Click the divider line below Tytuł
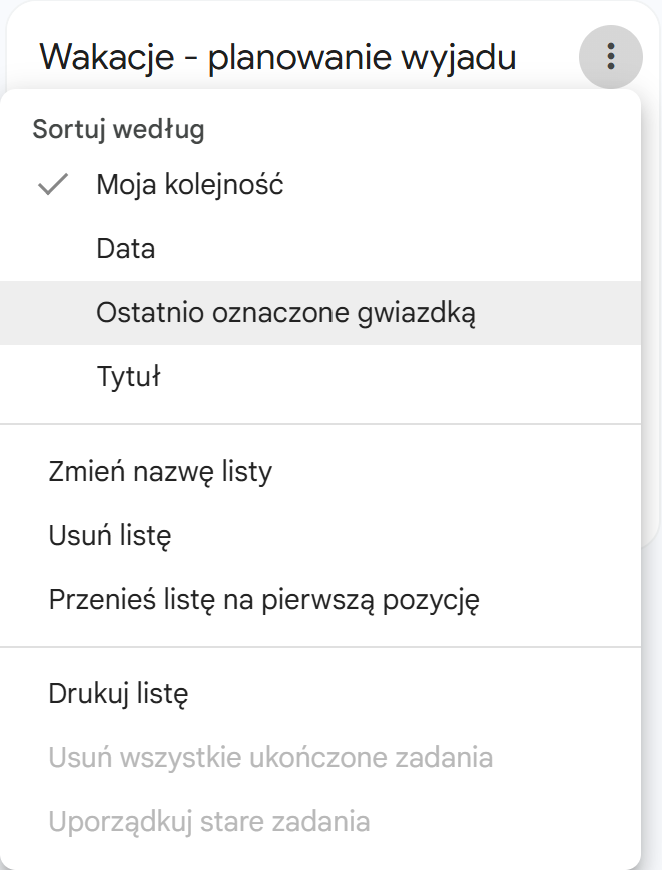Viewport: 662px width, 870px height. [320, 424]
